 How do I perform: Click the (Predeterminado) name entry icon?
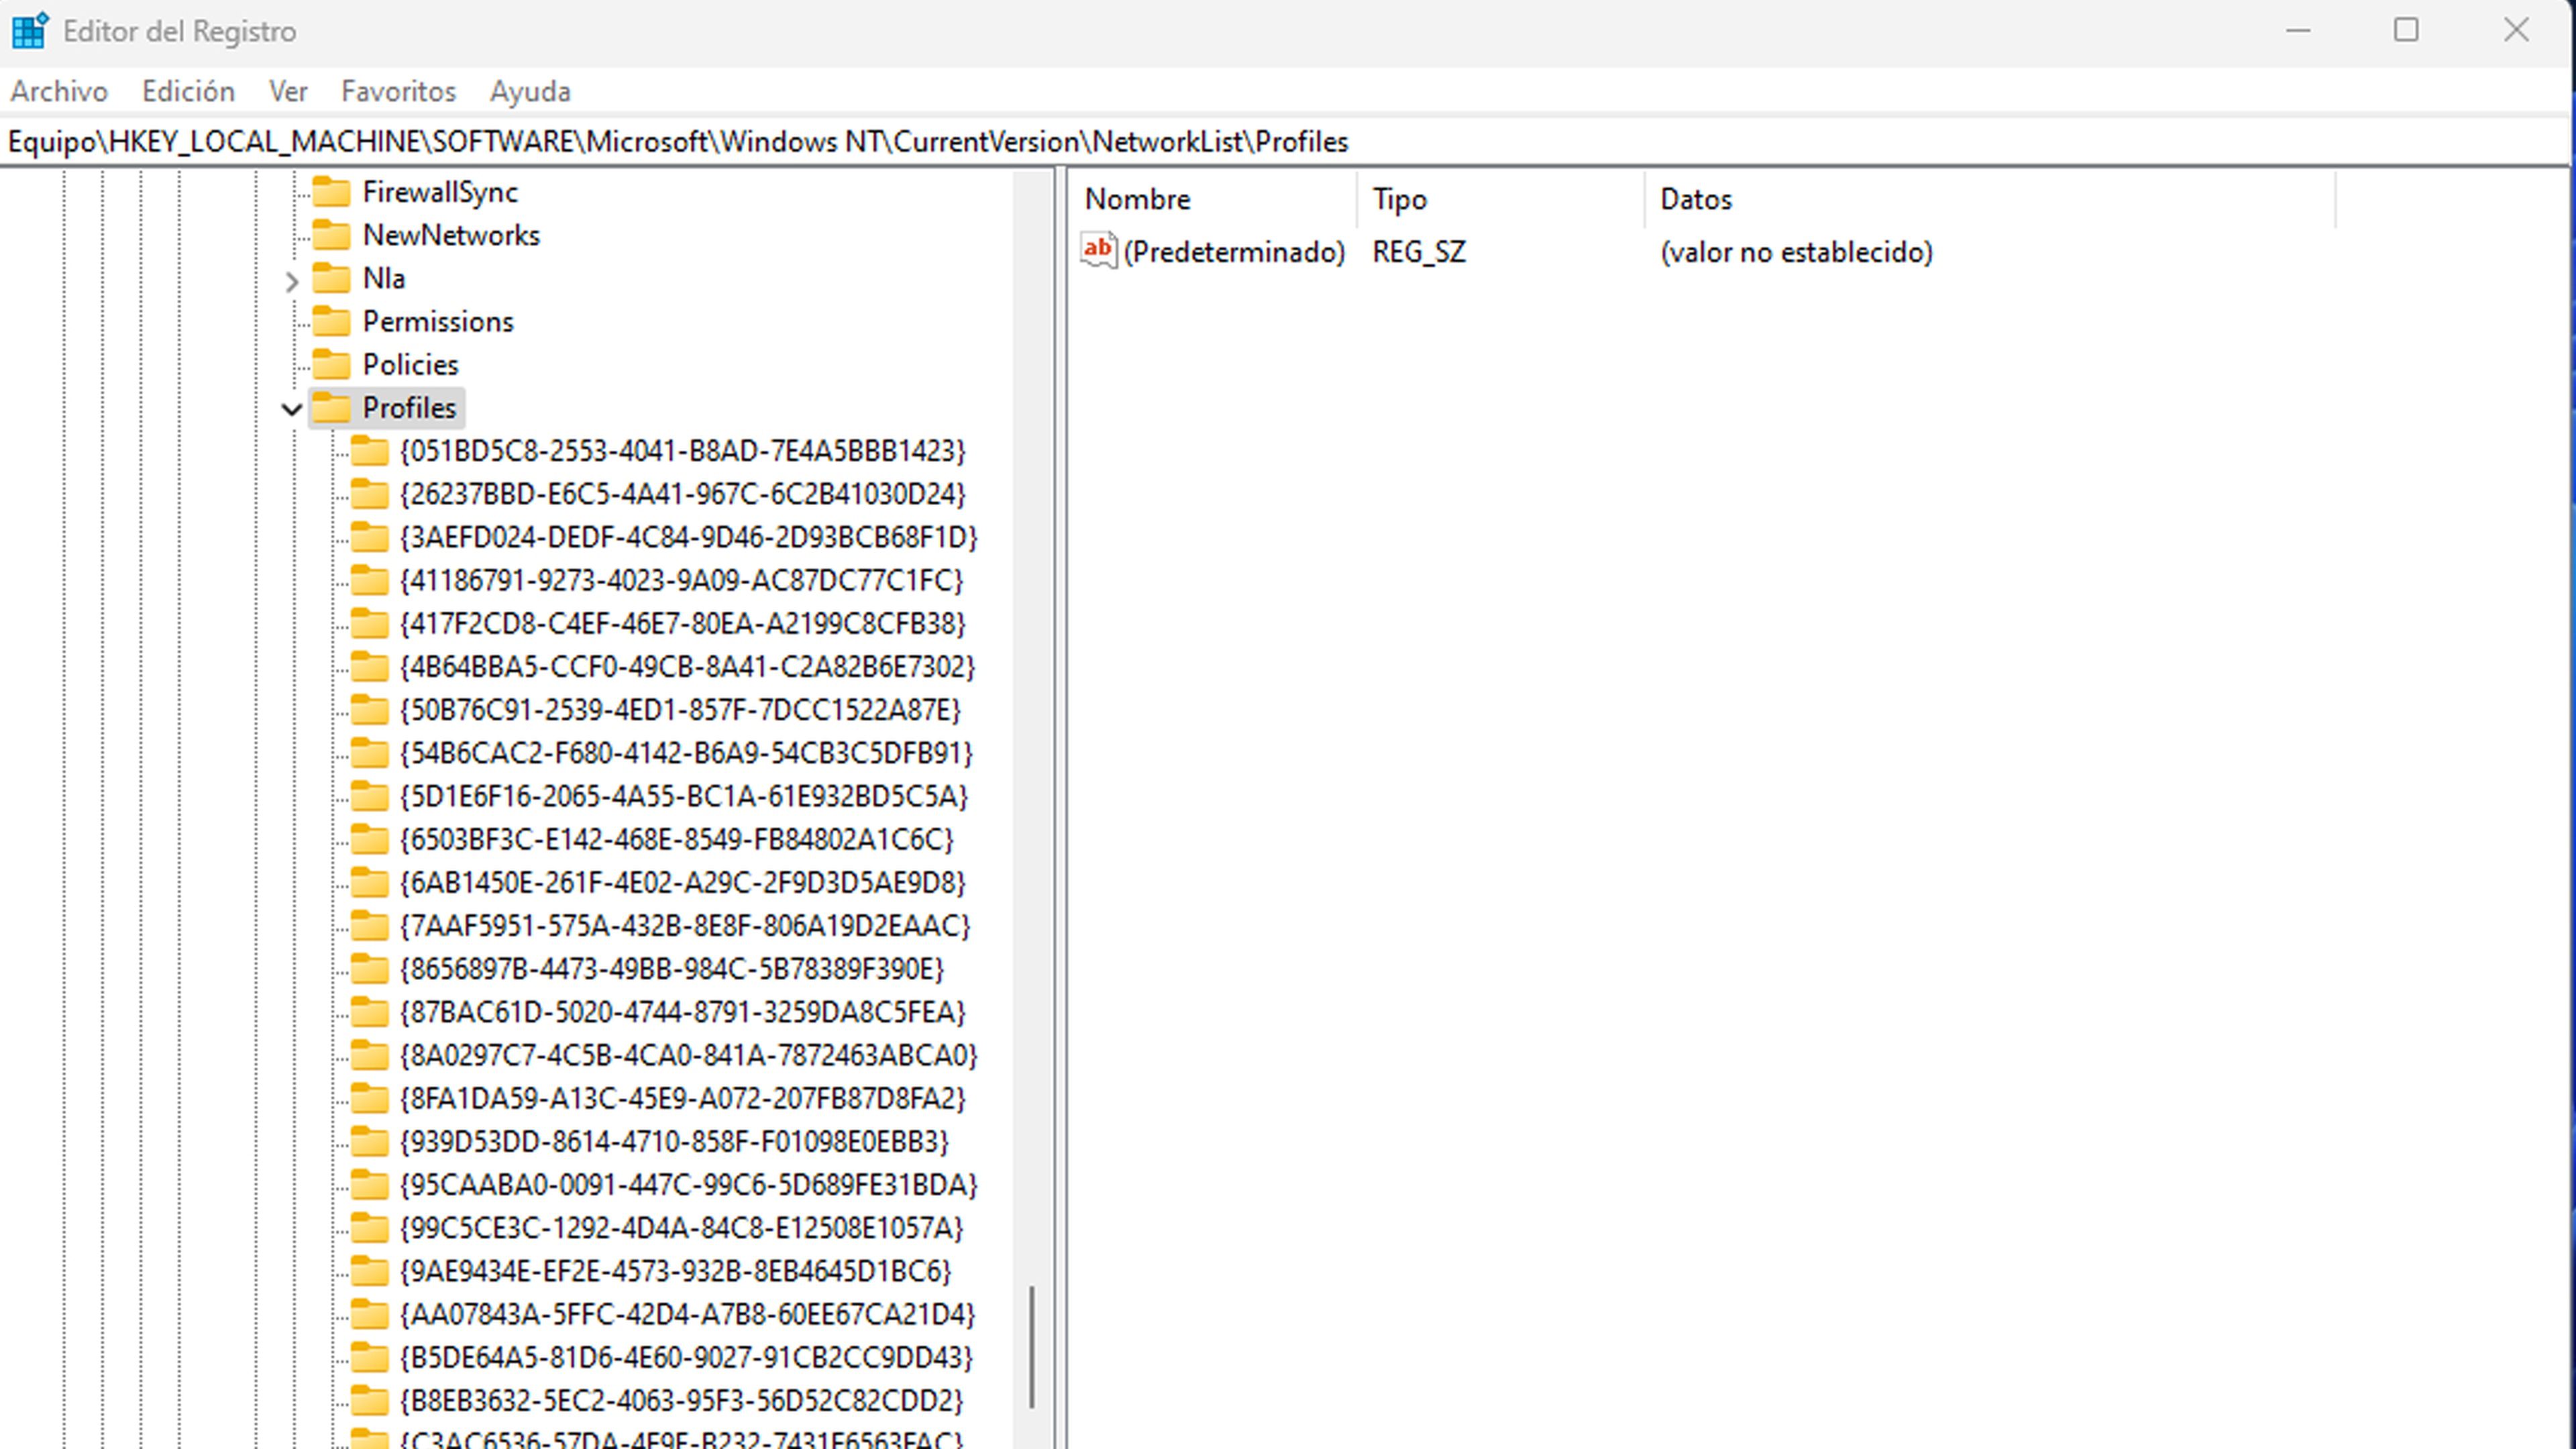[x=1099, y=250]
